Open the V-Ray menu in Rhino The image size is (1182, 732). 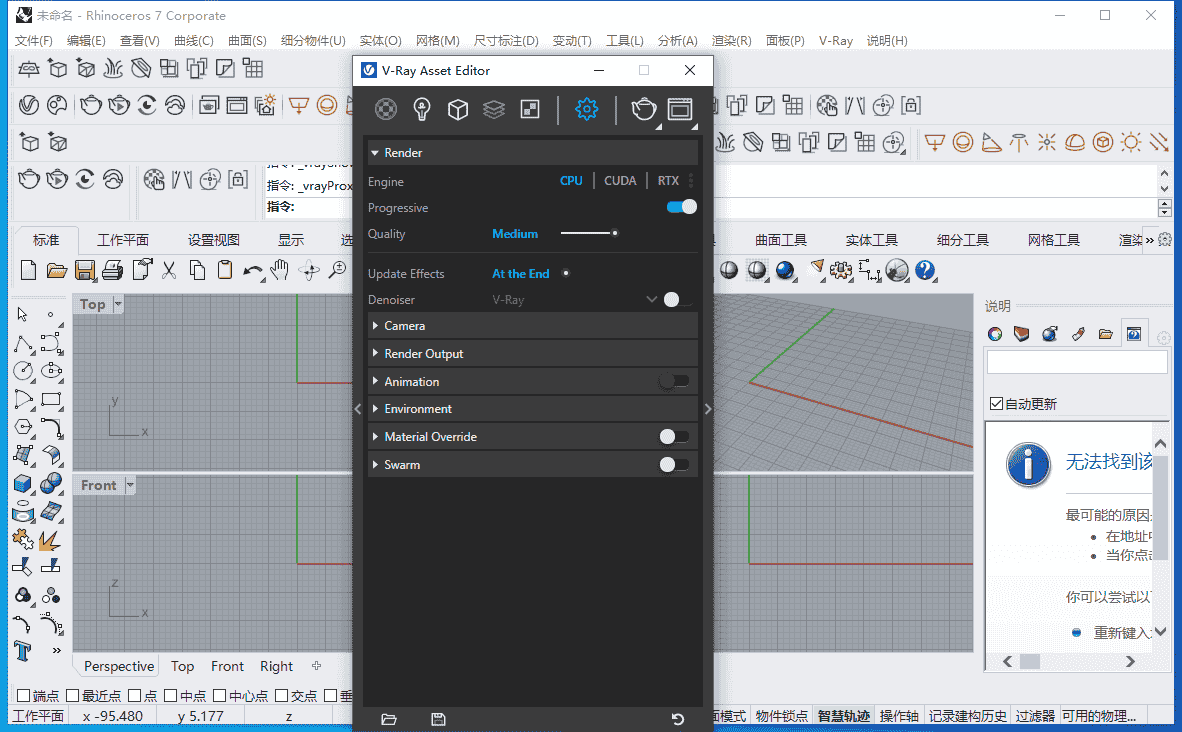[836, 40]
